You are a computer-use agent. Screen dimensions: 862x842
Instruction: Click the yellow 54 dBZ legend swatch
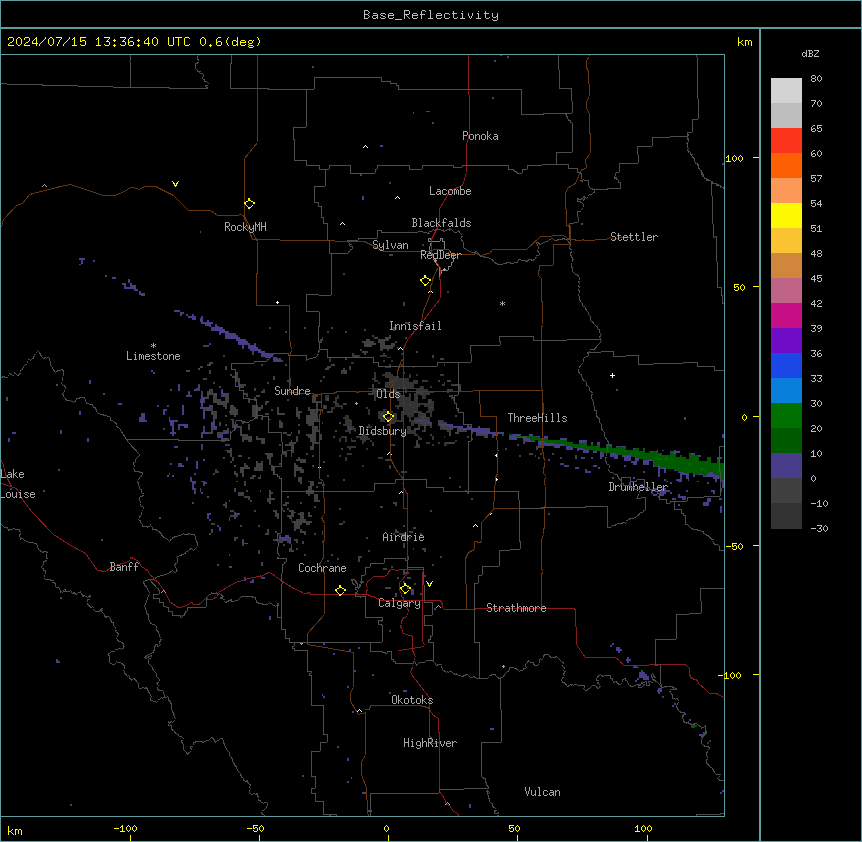(x=786, y=215)
